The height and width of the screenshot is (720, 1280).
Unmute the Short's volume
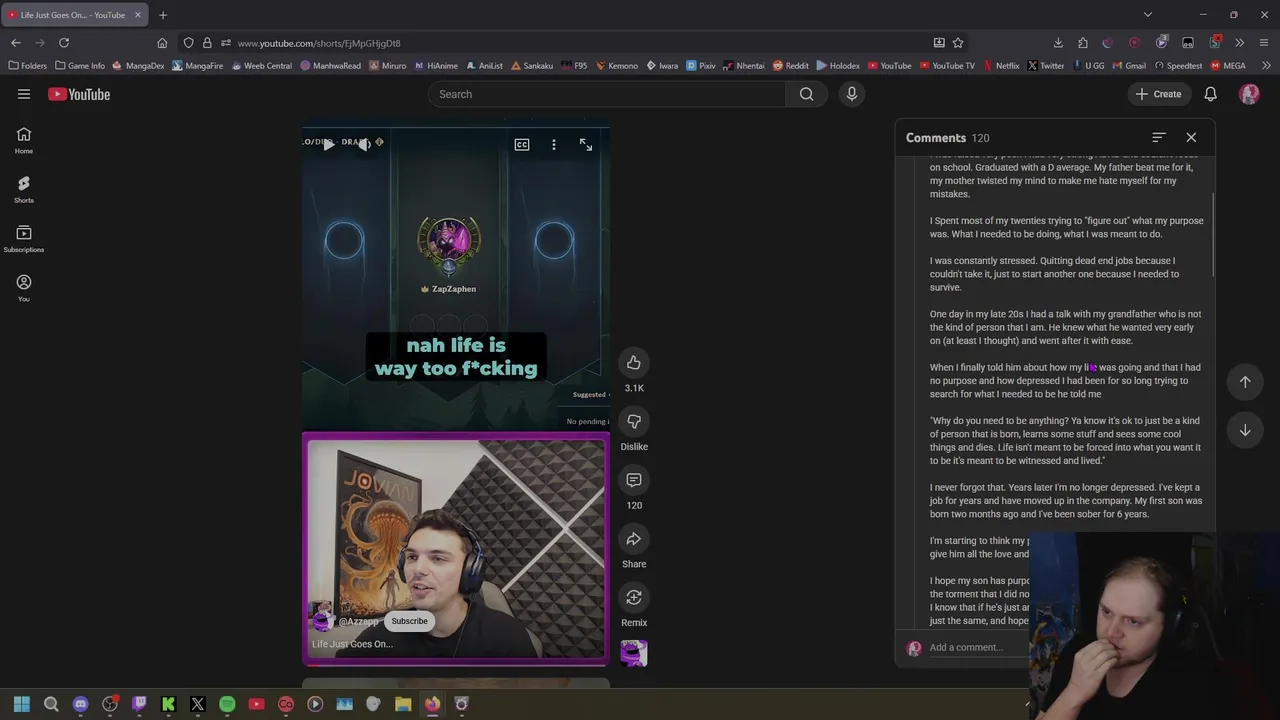tap(365, 145)
